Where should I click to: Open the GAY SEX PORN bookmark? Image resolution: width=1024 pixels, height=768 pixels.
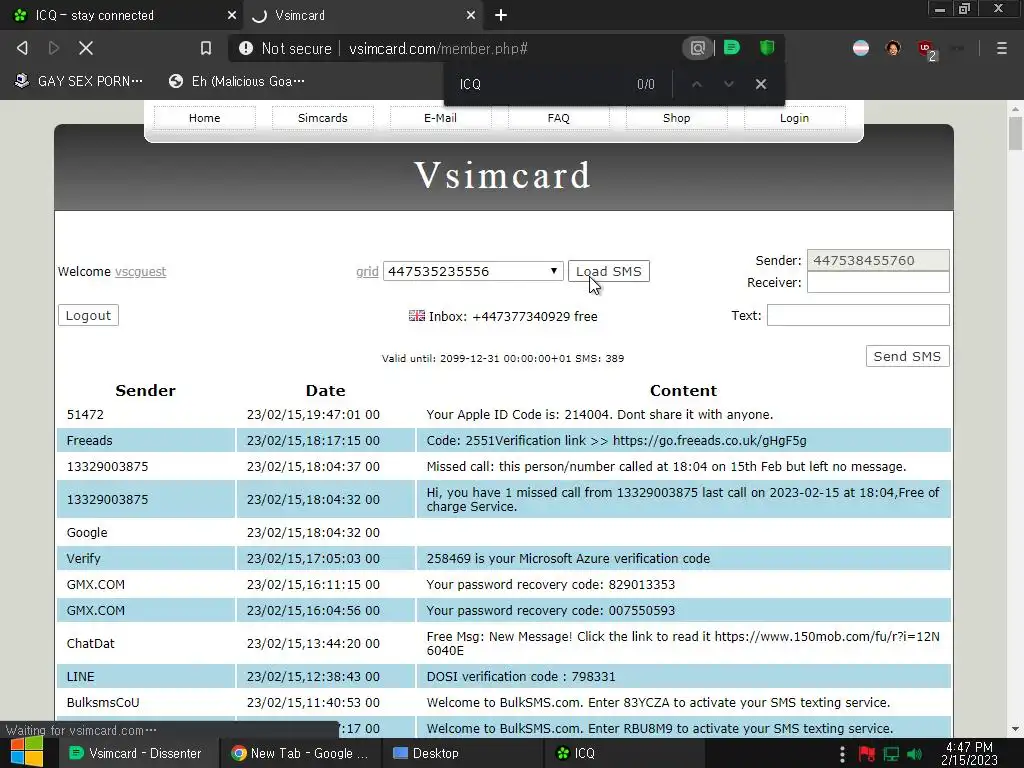pos(80,81)
